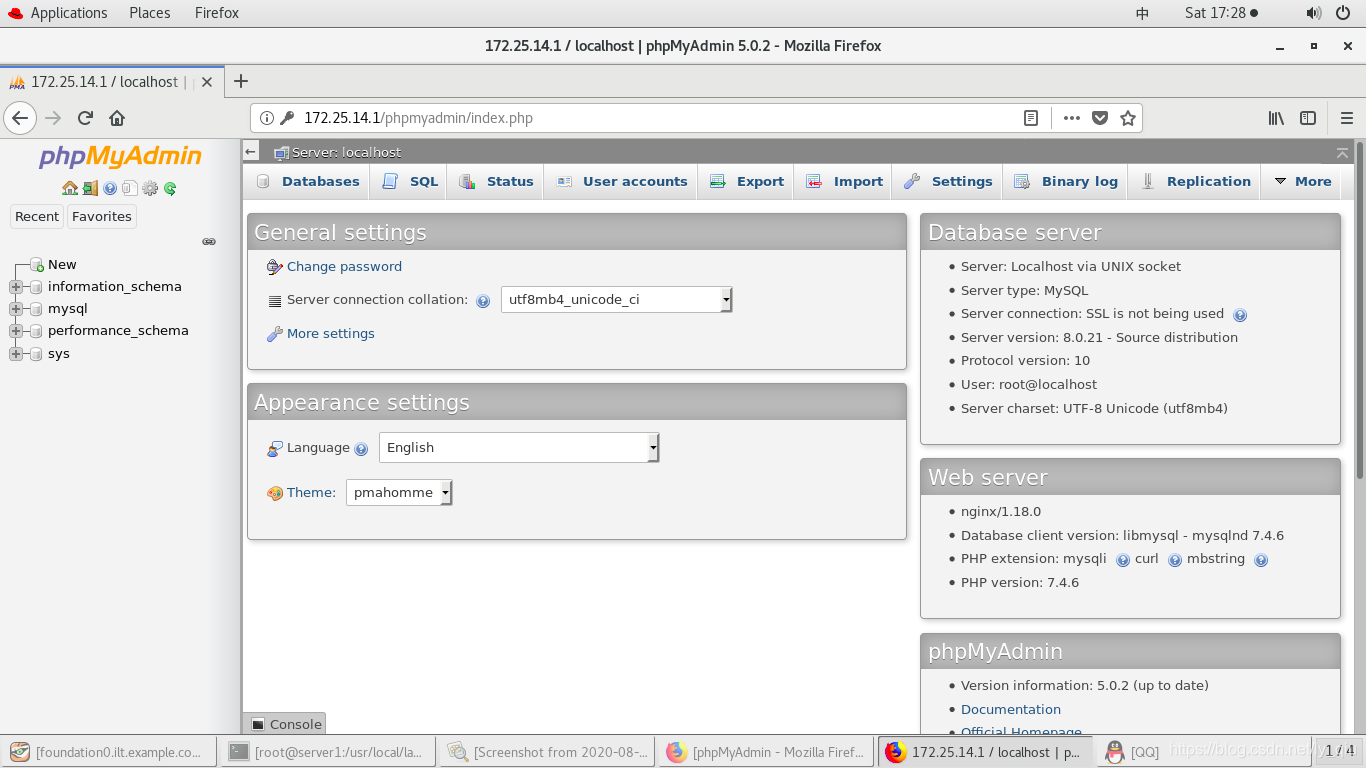Click help icon next to mbstring extension
Screen dimensions: 1366x768
pyautogui.click(x=1261, y=560)
